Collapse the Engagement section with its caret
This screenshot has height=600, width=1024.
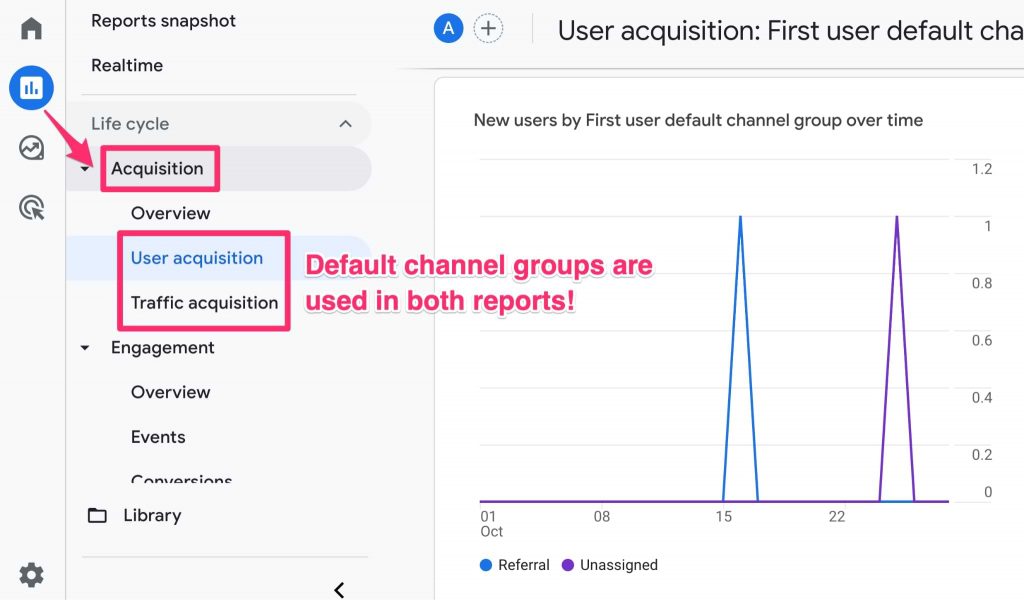pyautogui.click(x=84, y=347)
